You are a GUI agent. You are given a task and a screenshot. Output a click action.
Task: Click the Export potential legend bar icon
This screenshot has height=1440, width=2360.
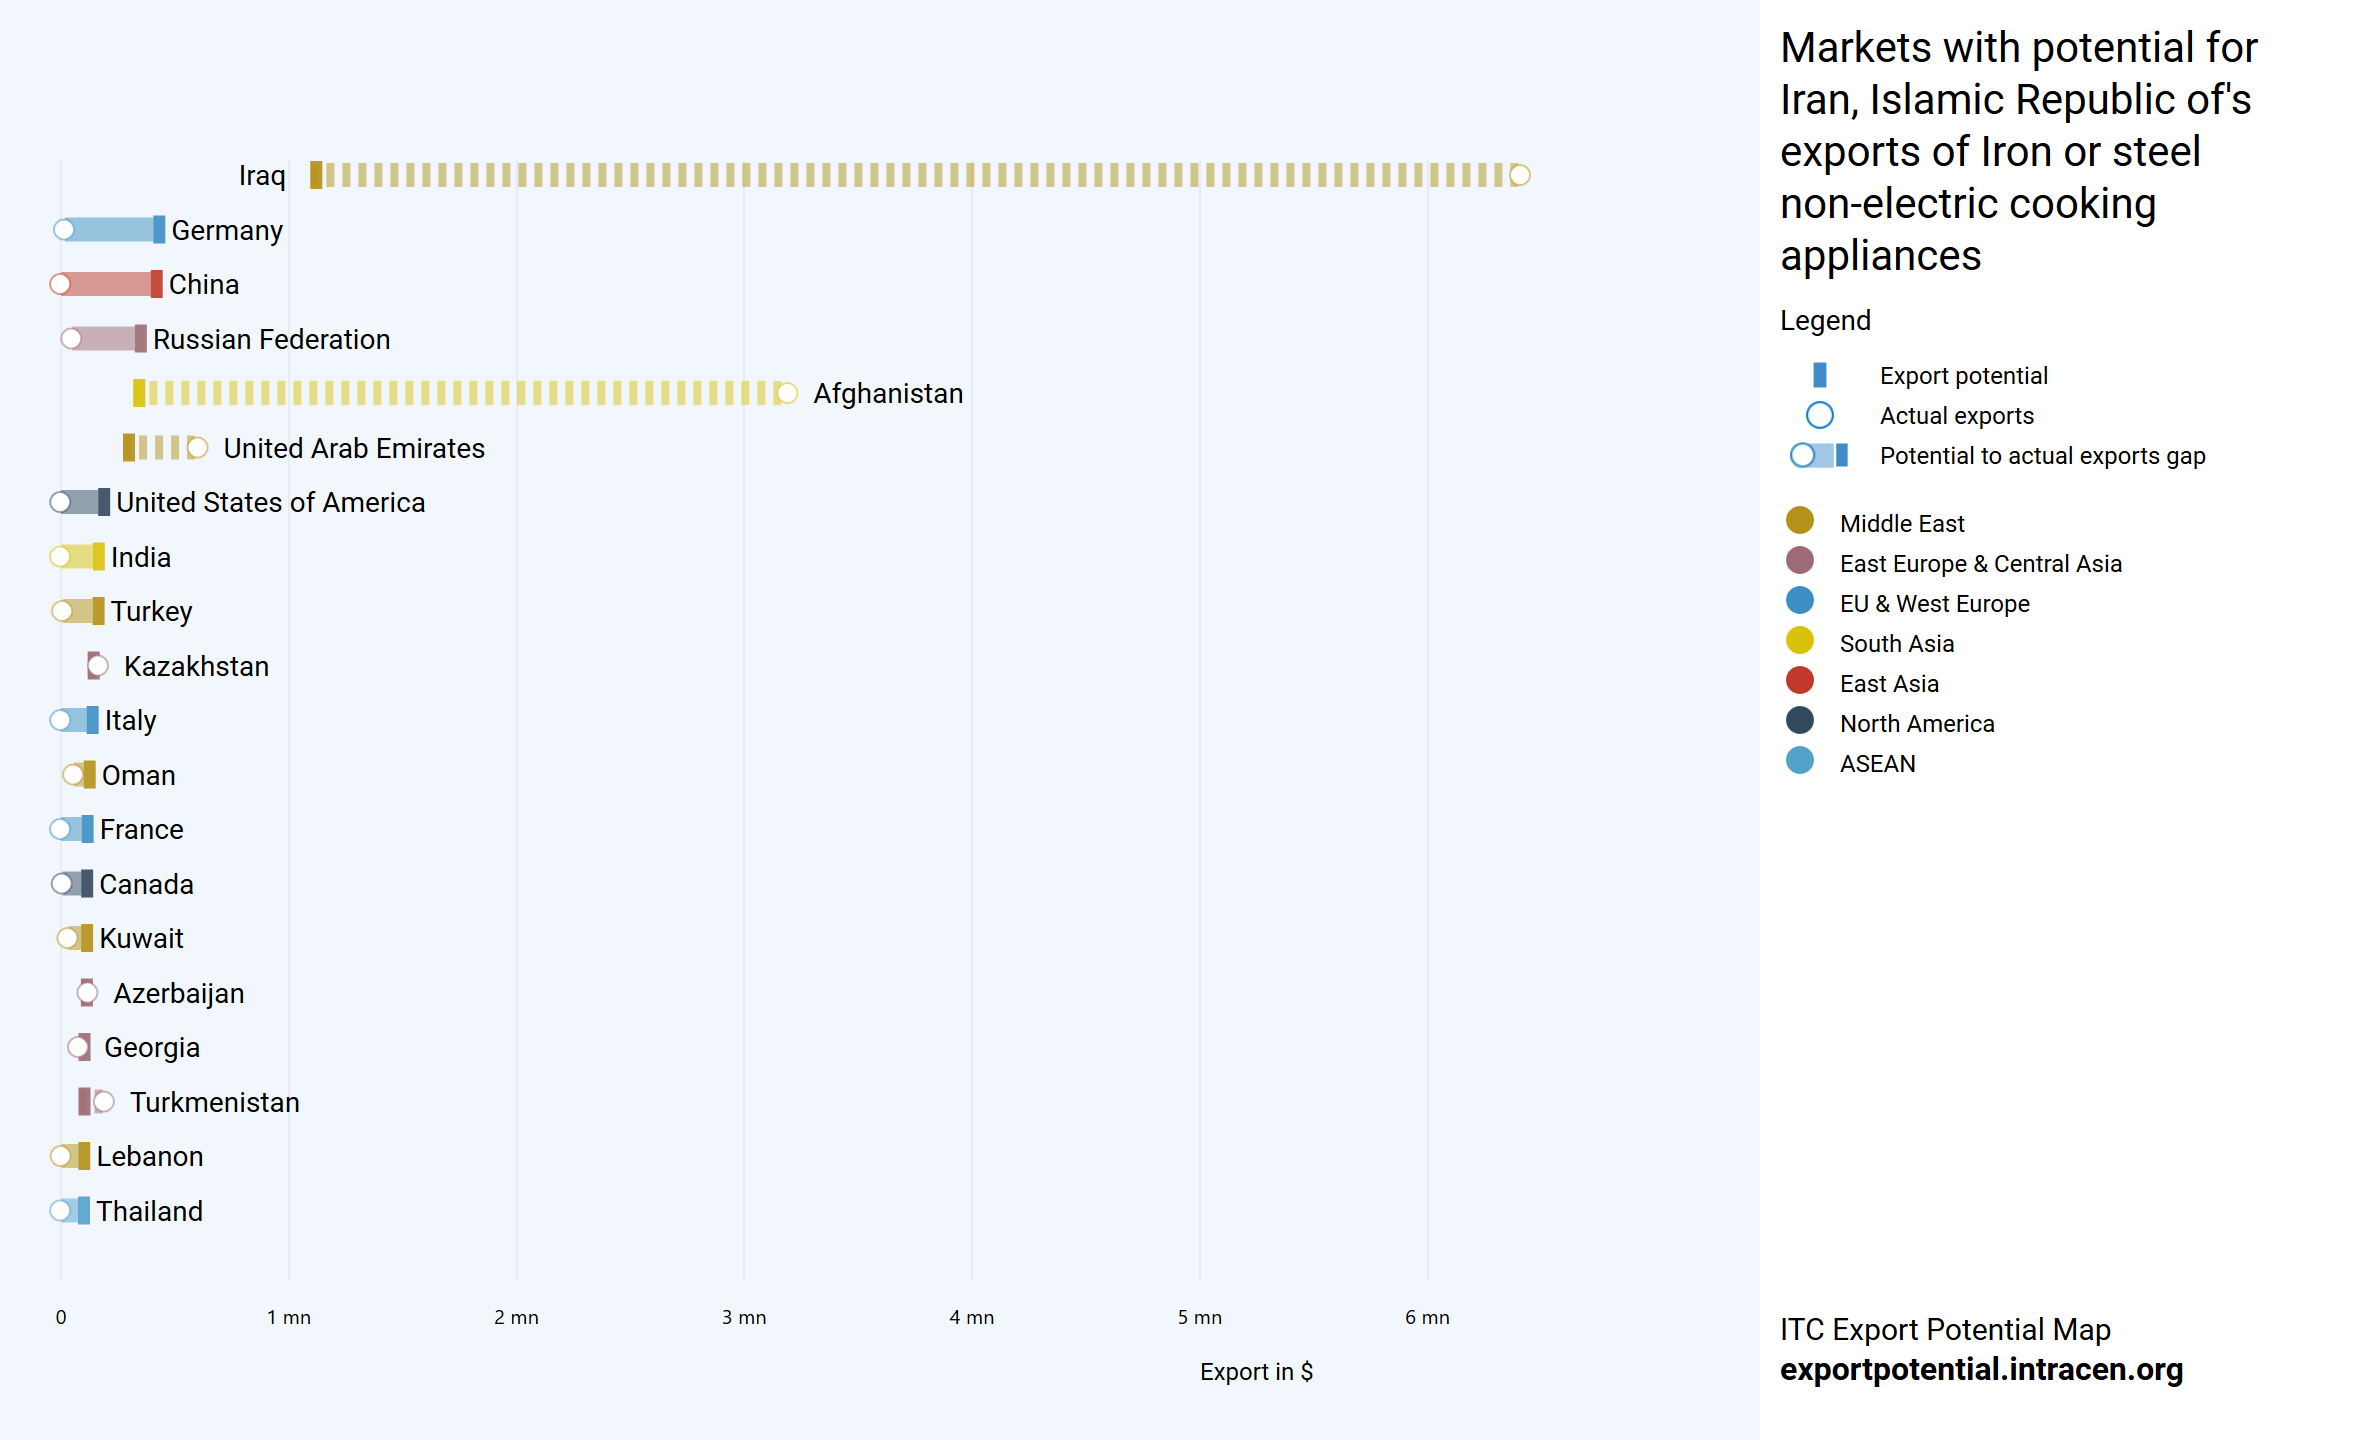[x=1819, y=375]
